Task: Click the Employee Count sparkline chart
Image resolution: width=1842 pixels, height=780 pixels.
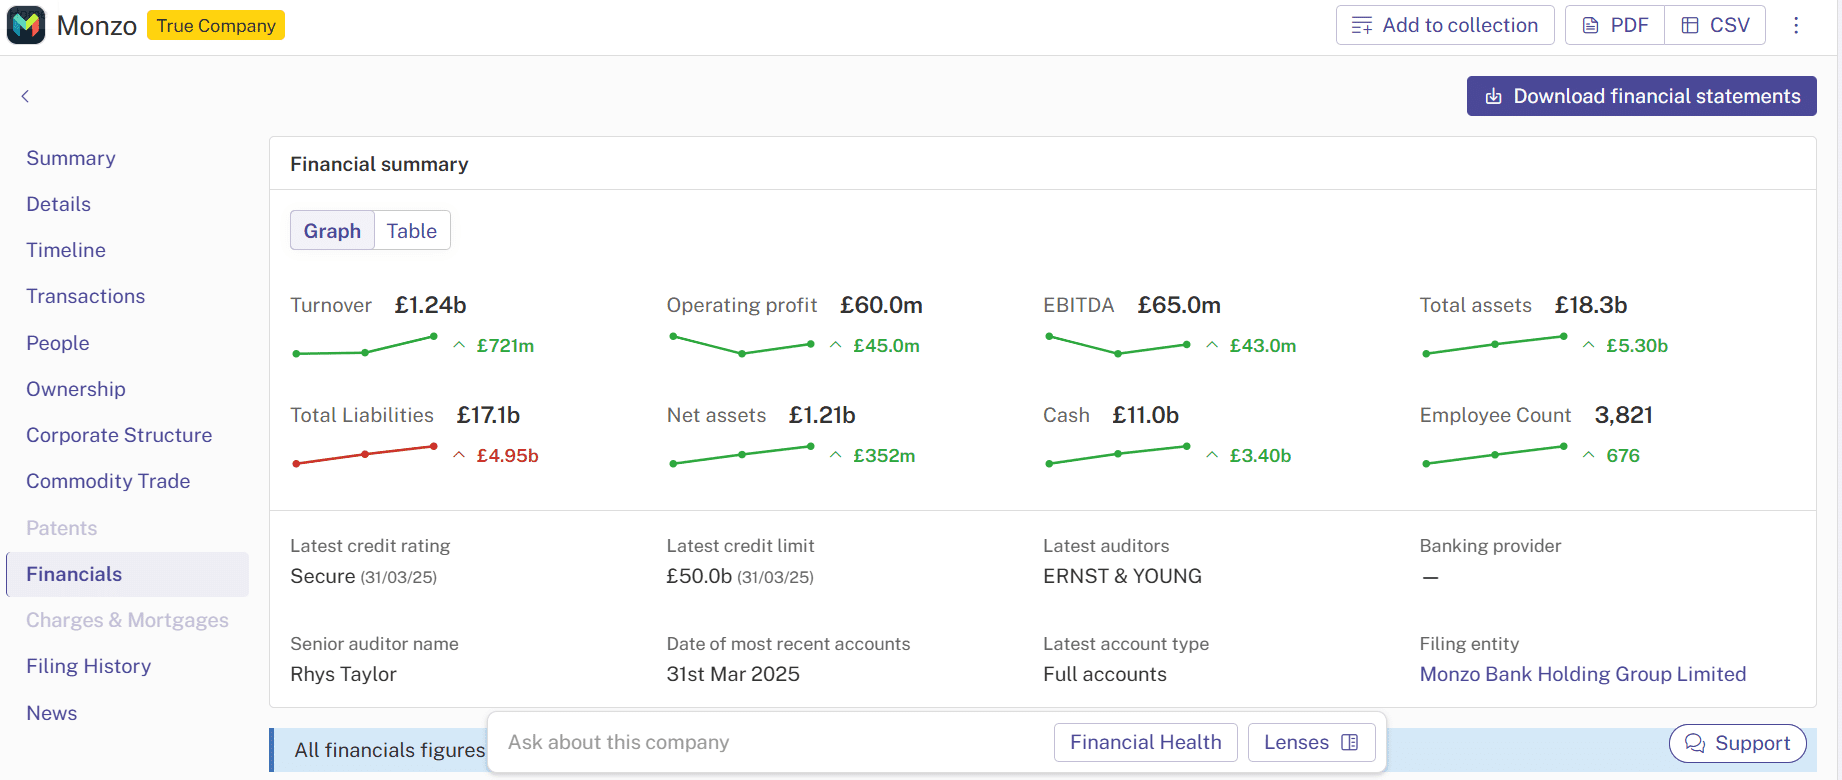Action: click(1495, 455)
